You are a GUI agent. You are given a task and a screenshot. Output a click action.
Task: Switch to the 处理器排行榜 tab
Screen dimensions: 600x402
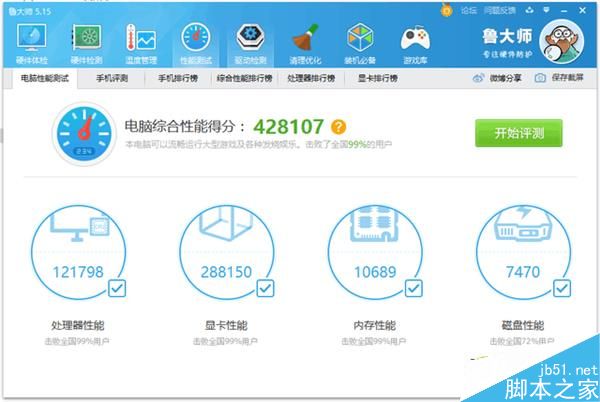point(311,78)
